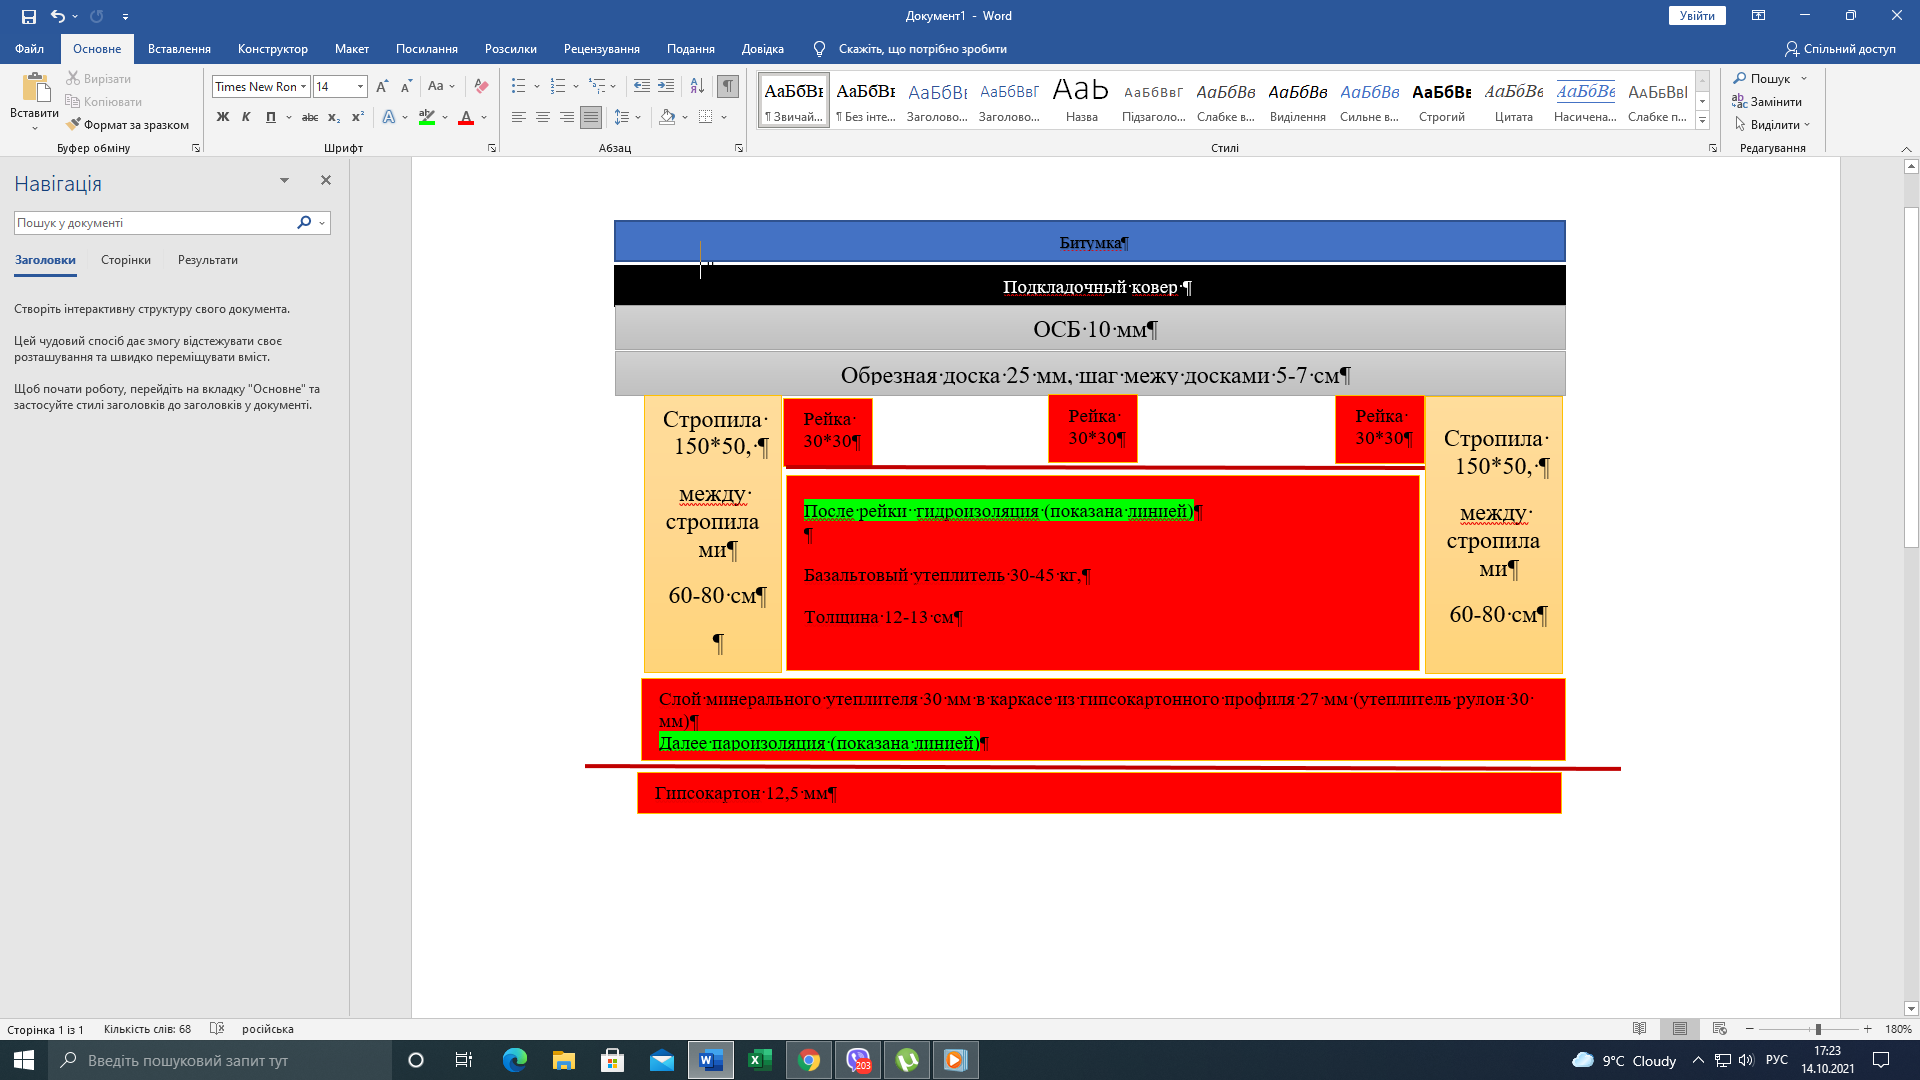
Task: Click the Save icon in title bar
Action: (x=28, y=16)
